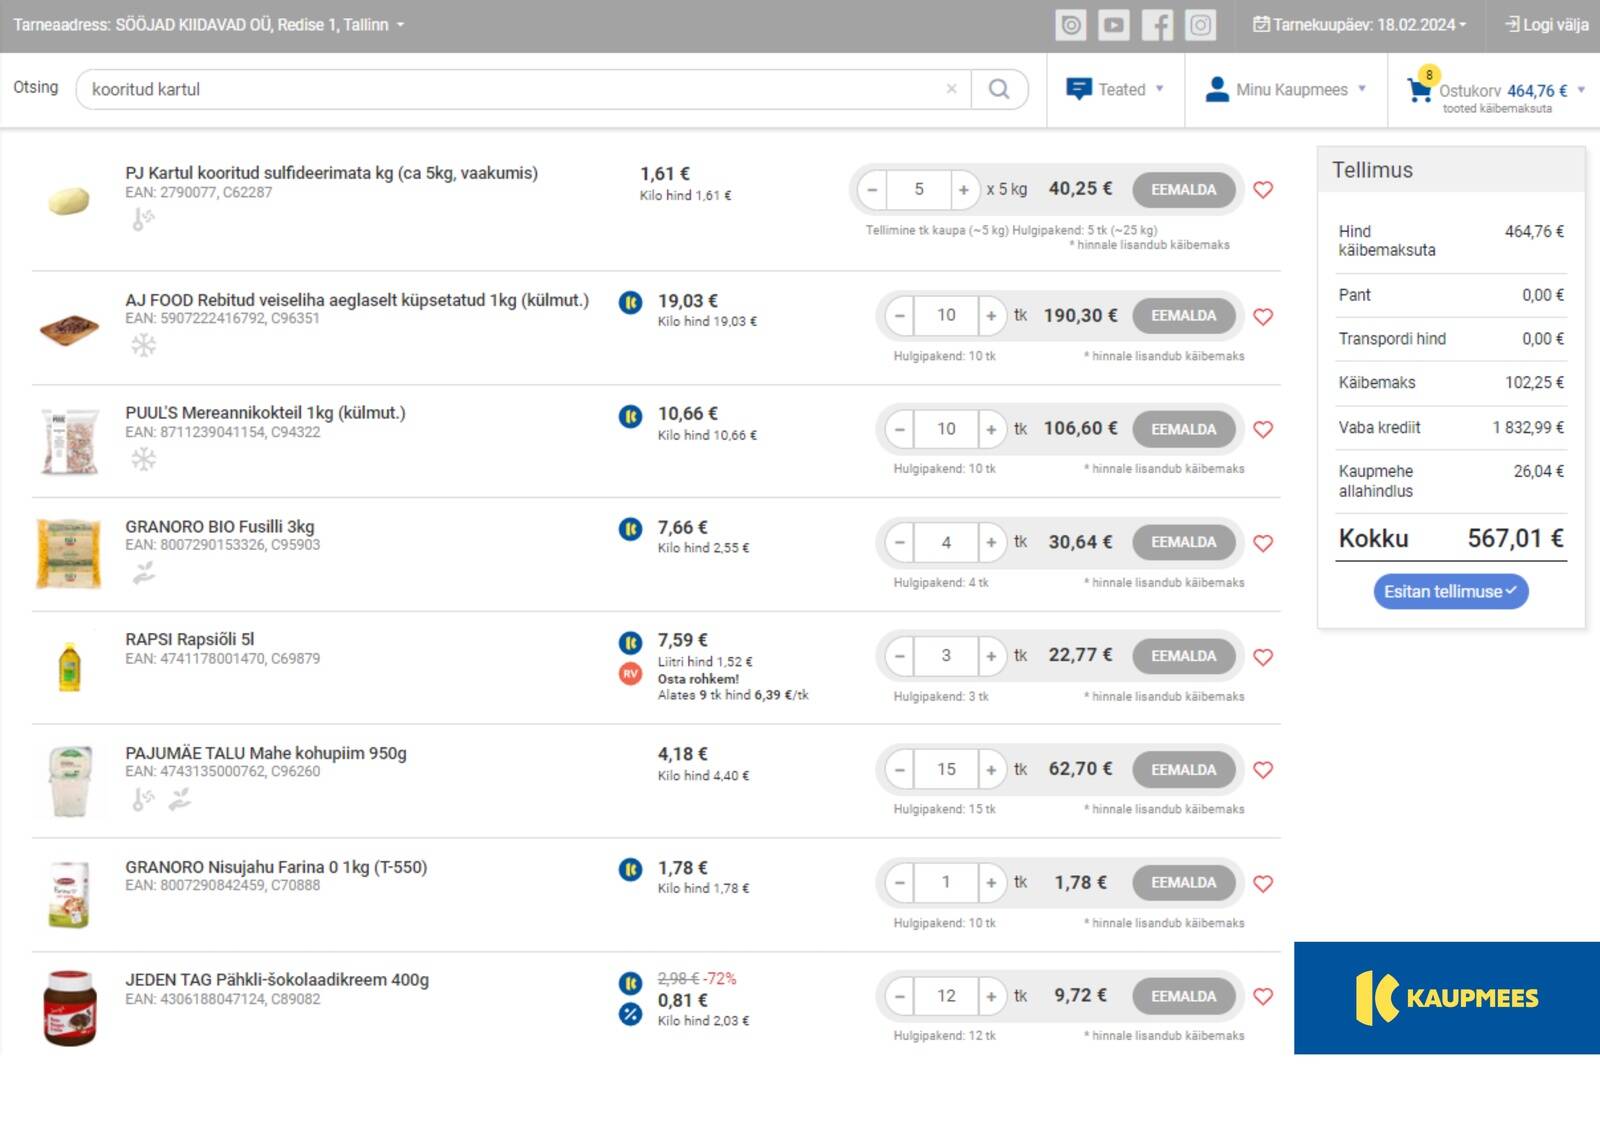The height and width of the screenshot is (1131, 1600).
Task: Expand the Tarneaadress delivery address dropdown
Action: pos(400,25)
